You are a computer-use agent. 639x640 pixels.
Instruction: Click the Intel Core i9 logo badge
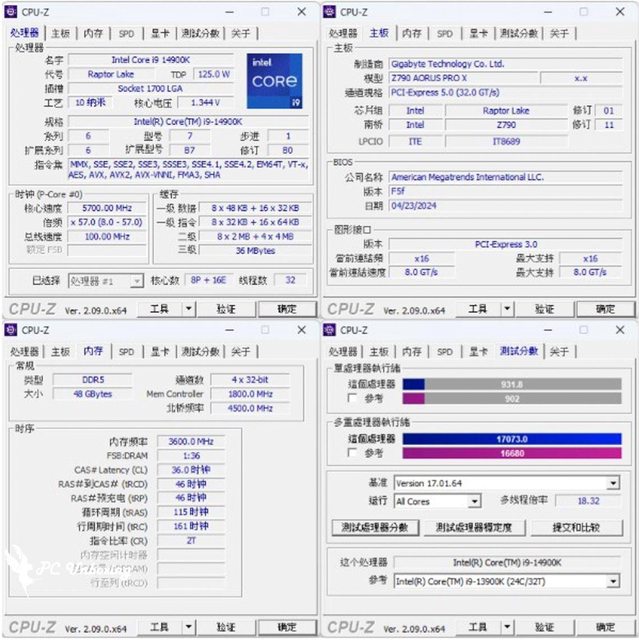(273, 82)
